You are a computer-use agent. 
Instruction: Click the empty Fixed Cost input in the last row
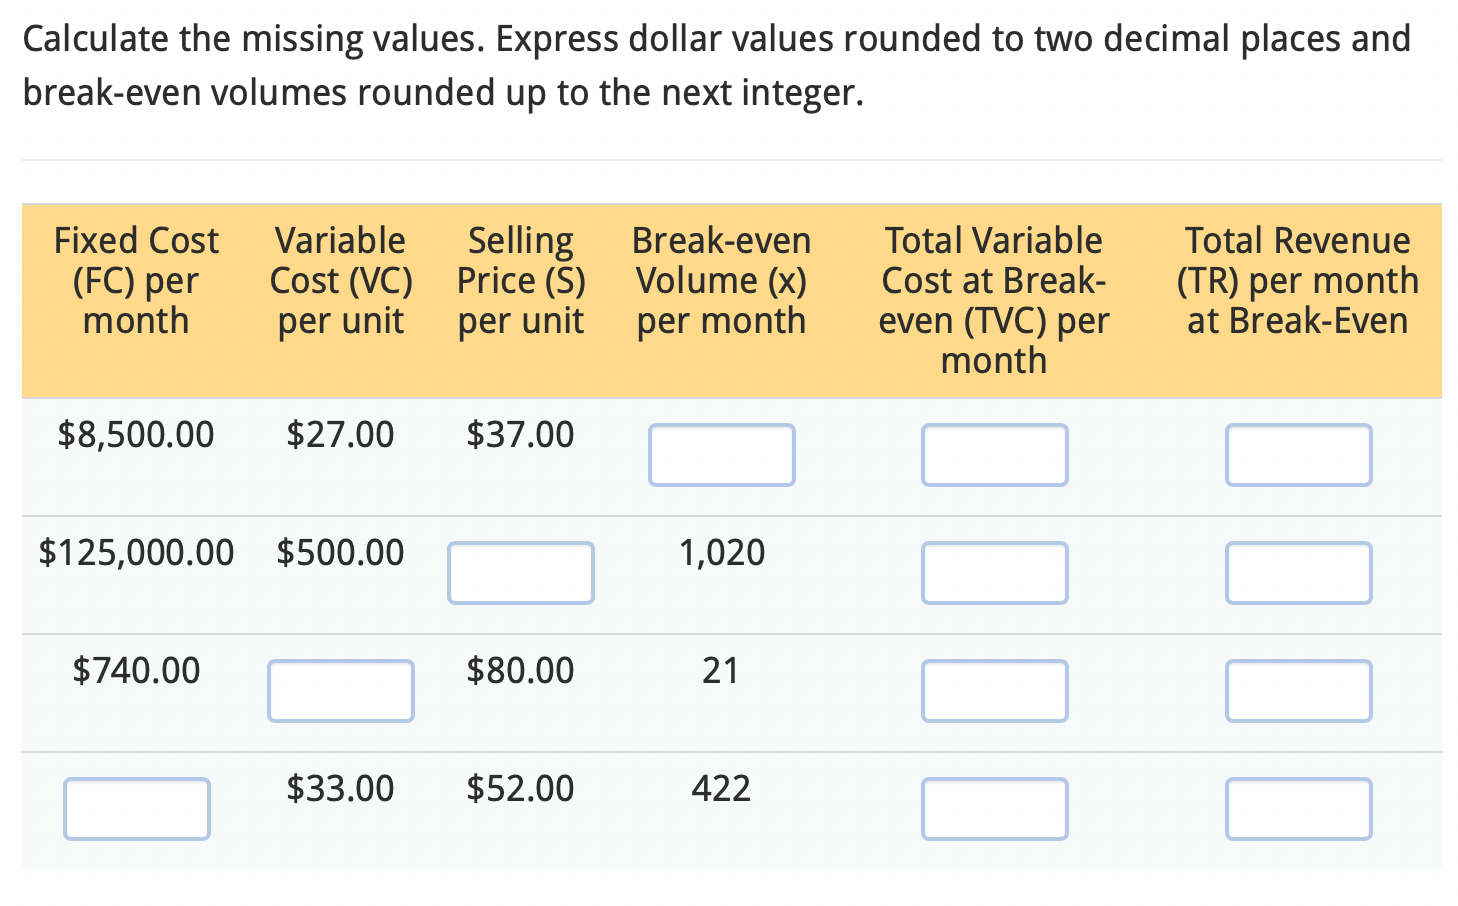136,808
